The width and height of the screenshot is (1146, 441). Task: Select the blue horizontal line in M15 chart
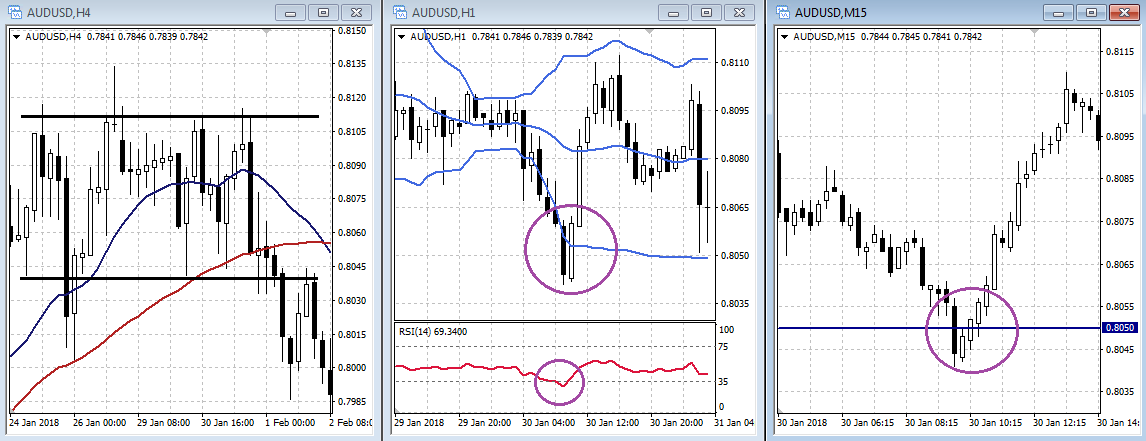[850, 328]
